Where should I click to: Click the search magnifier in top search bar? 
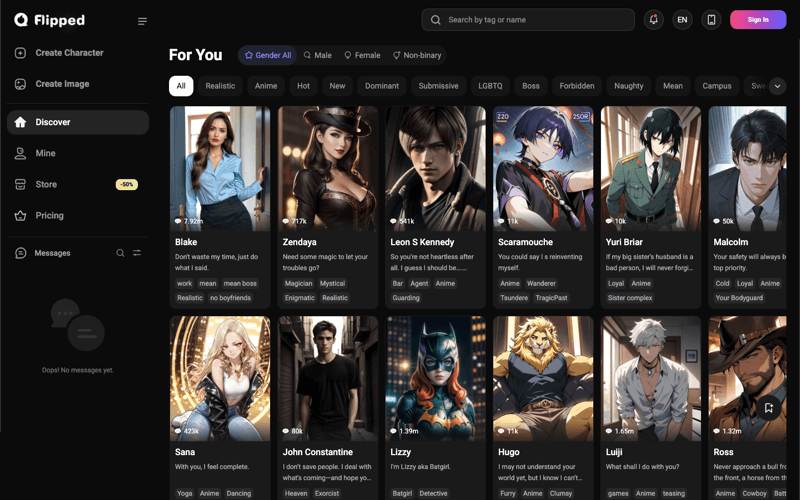click(435, 20)
